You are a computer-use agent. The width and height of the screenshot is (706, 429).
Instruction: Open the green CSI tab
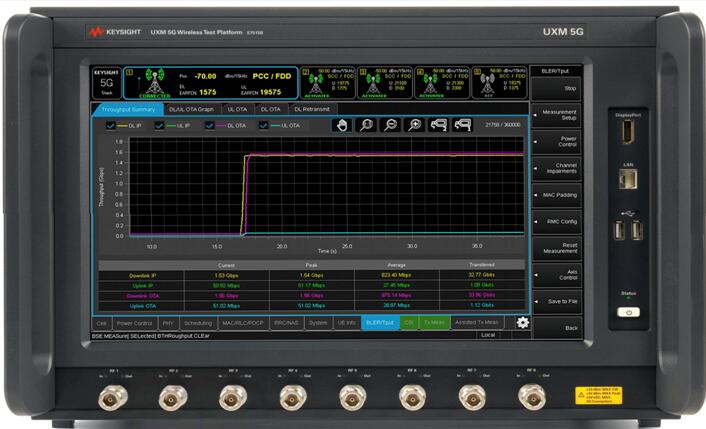[x=409, y=323]
